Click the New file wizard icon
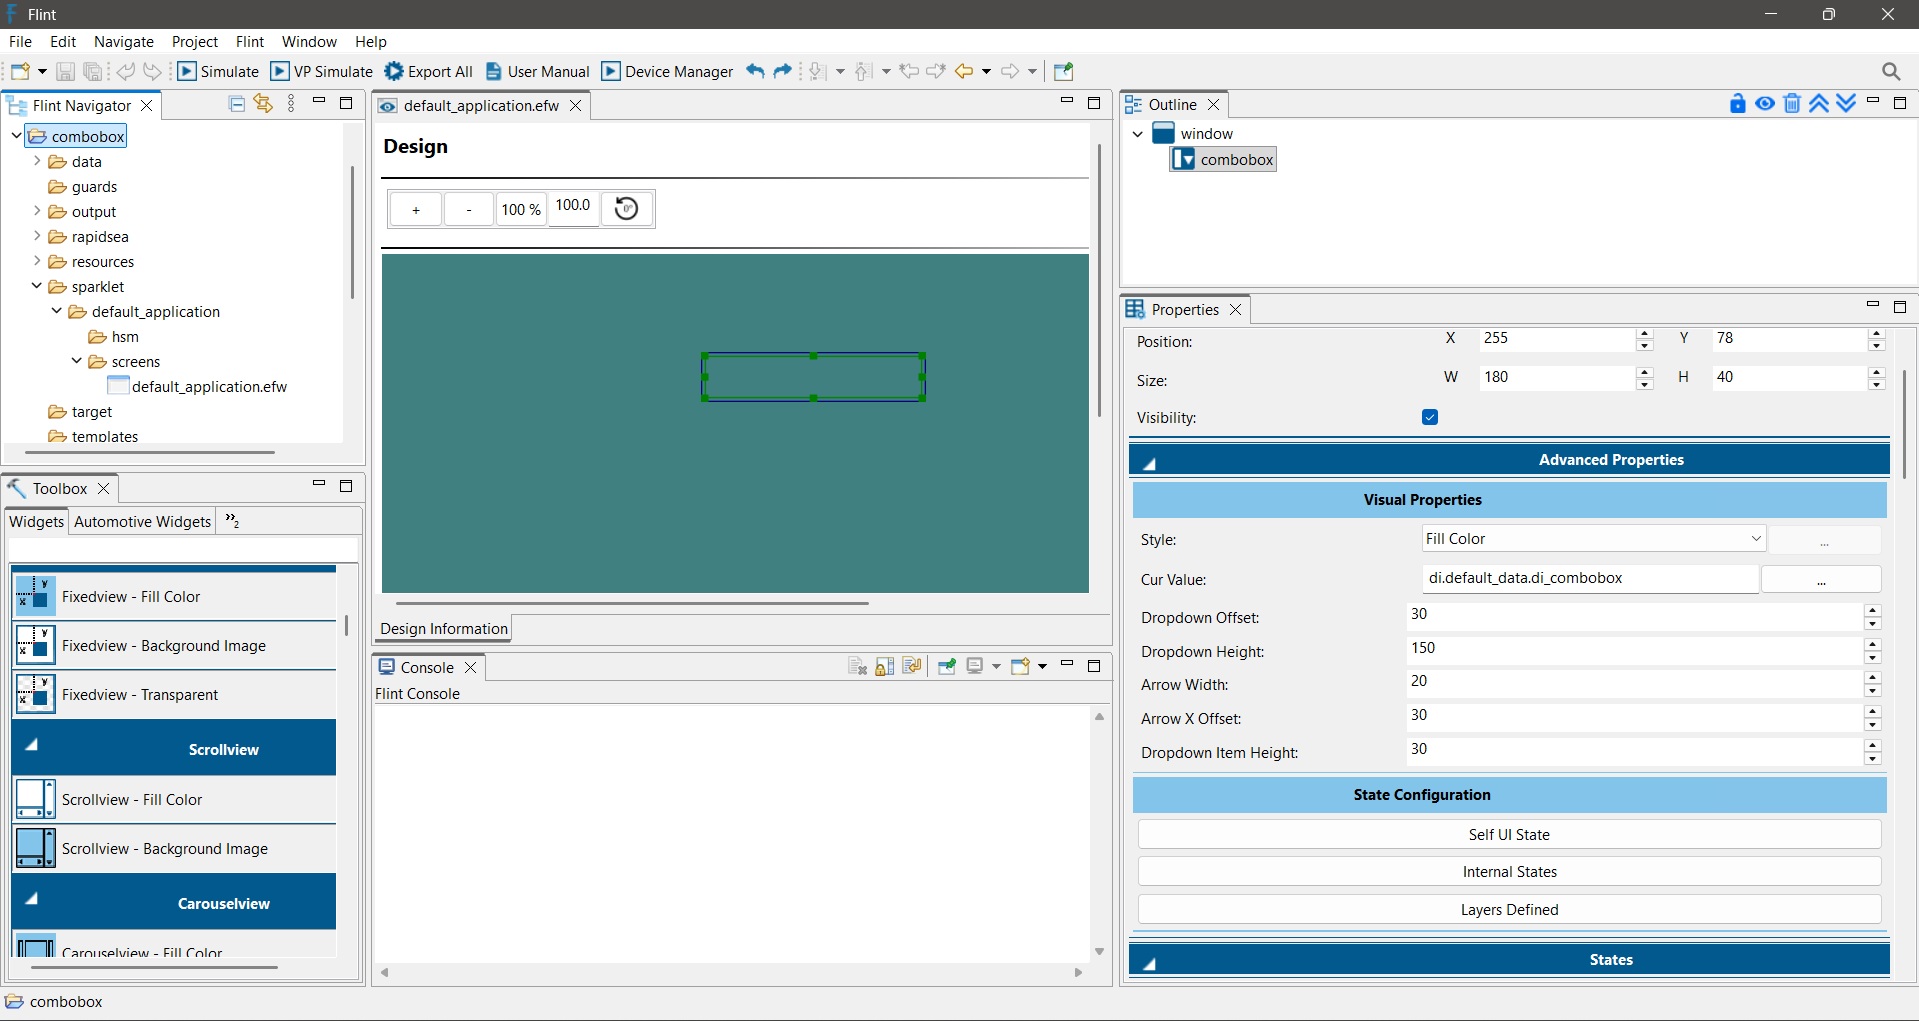This screenshot has height=1021, width=1919. point(20,71)
